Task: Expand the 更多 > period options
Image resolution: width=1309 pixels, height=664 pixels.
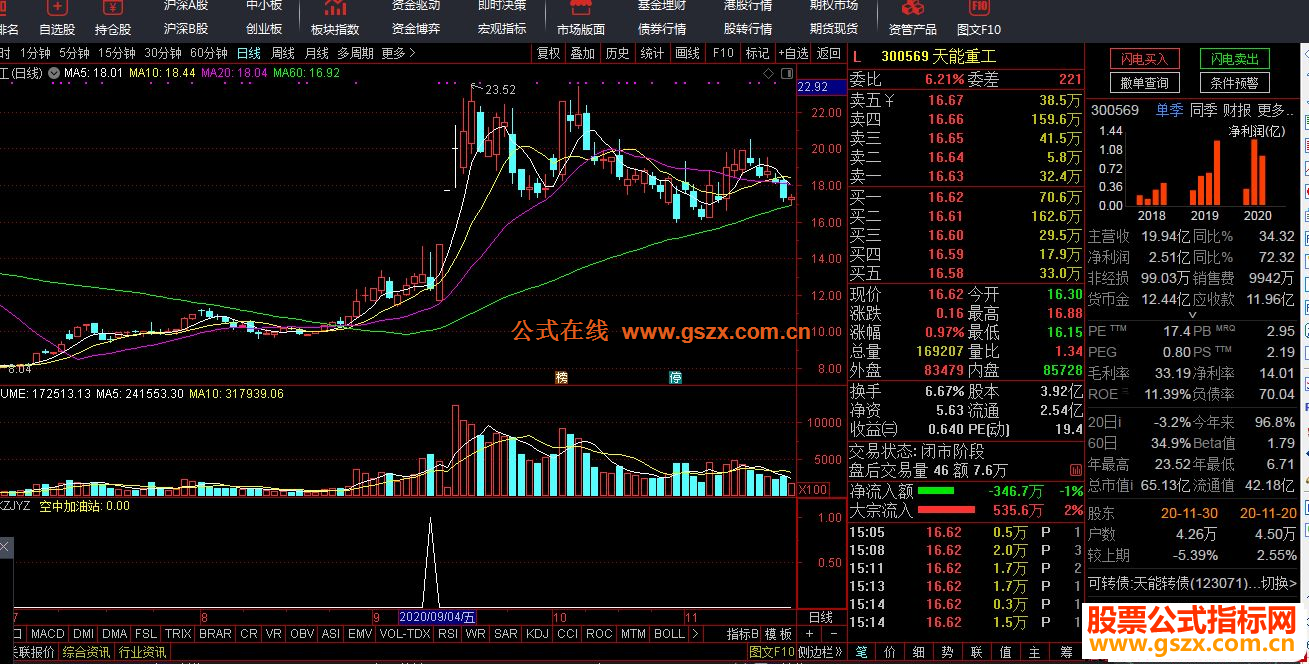Action: click(x=399, y=53)
